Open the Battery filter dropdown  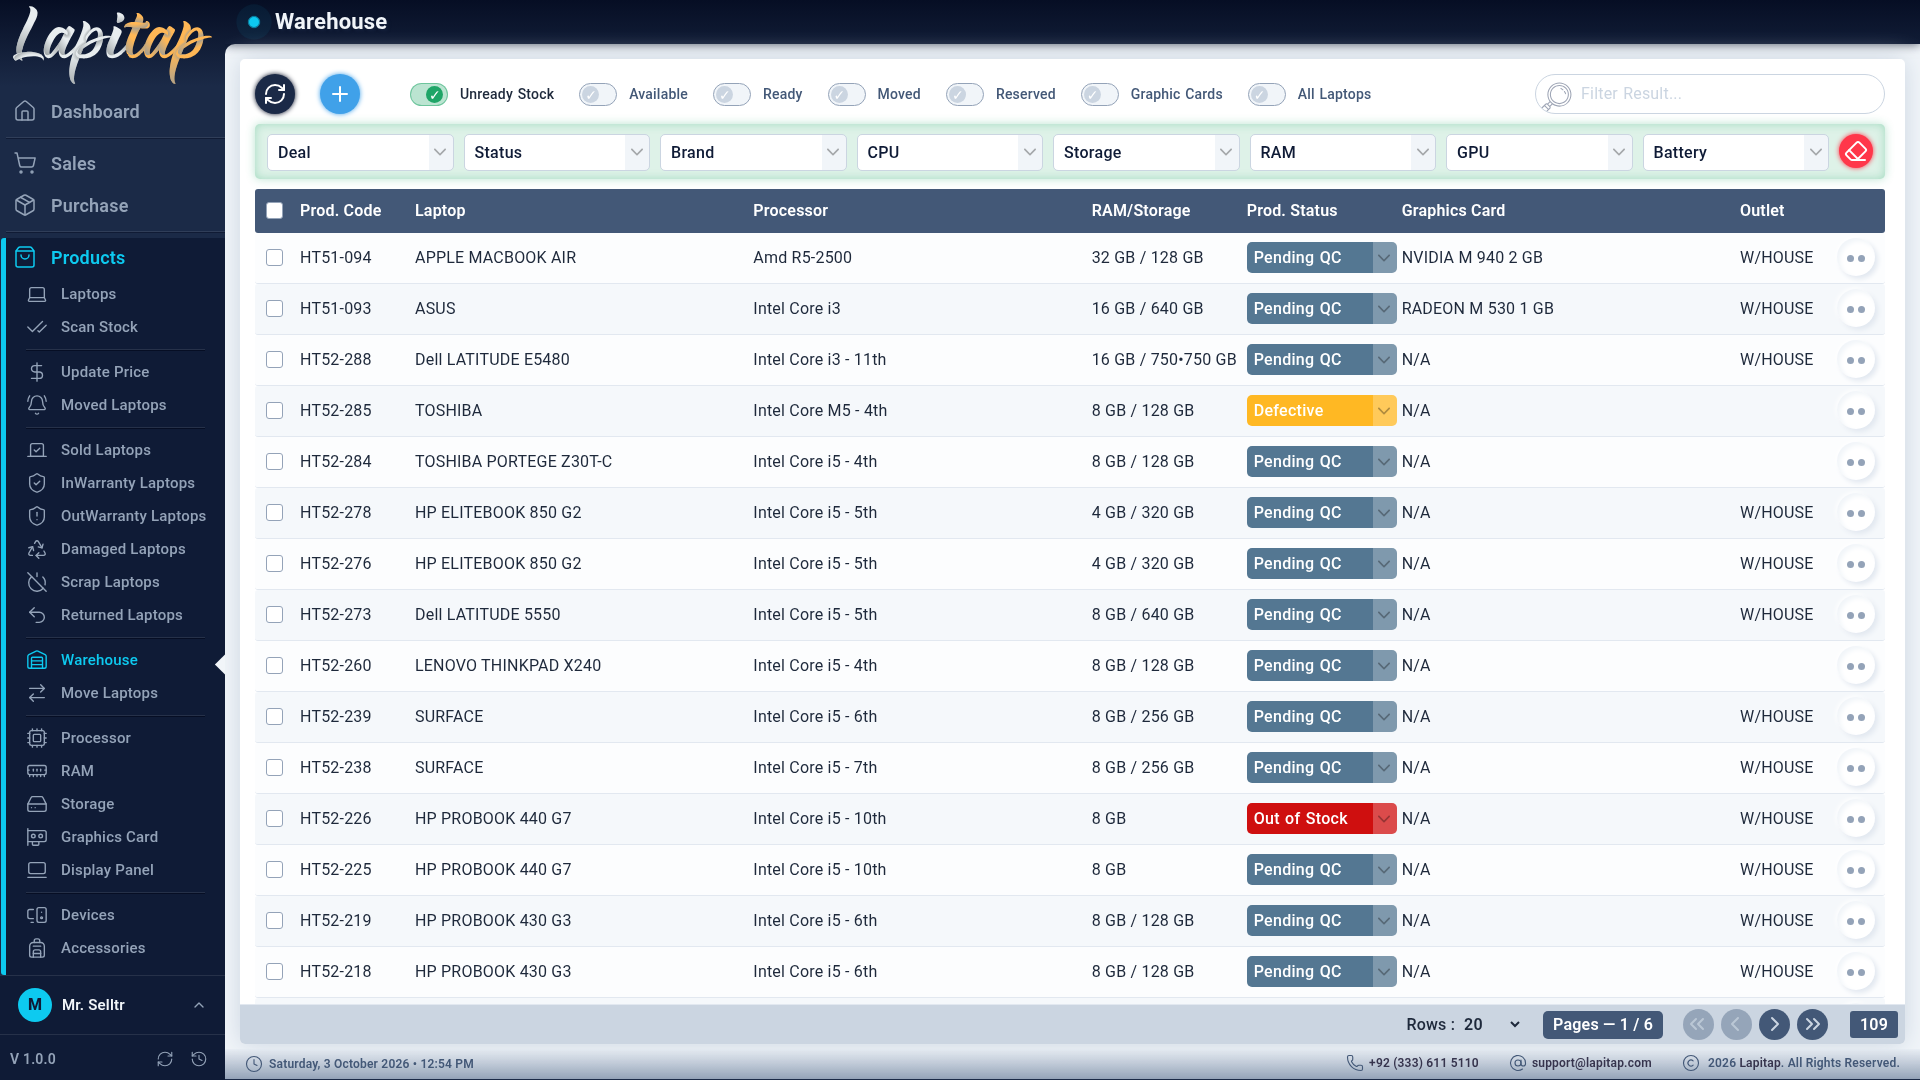(1735, 152)
